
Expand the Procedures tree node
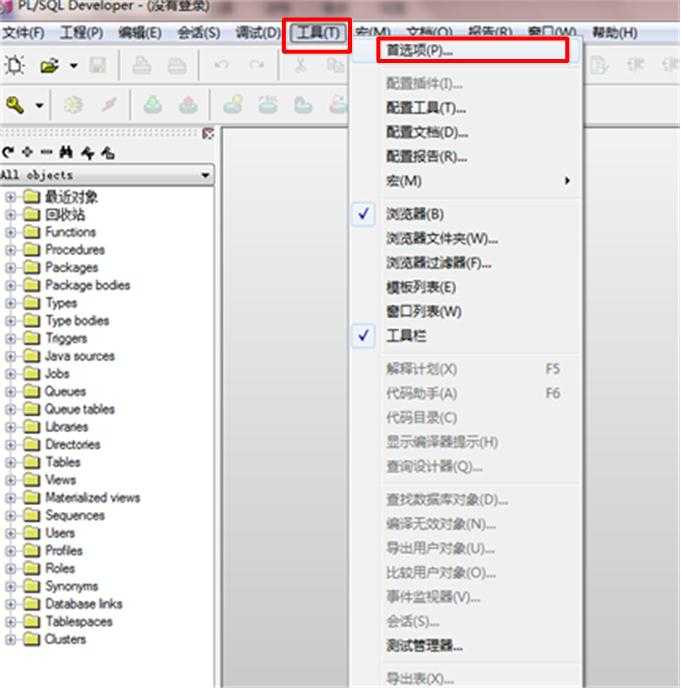[x=11, y=250]
